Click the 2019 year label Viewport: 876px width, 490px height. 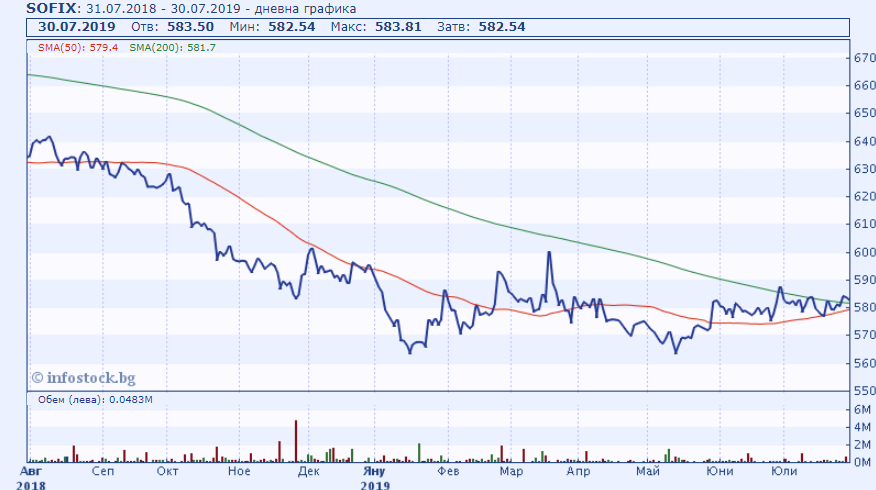(375, 484)
